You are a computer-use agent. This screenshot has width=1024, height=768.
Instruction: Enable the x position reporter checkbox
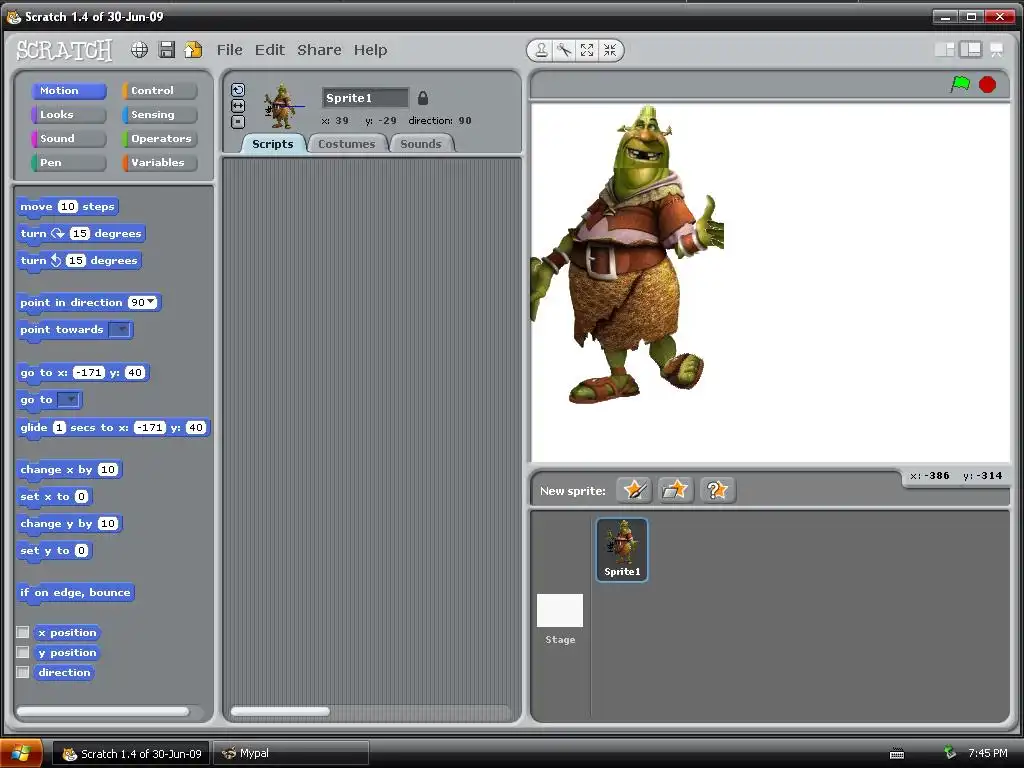[23, 632]
